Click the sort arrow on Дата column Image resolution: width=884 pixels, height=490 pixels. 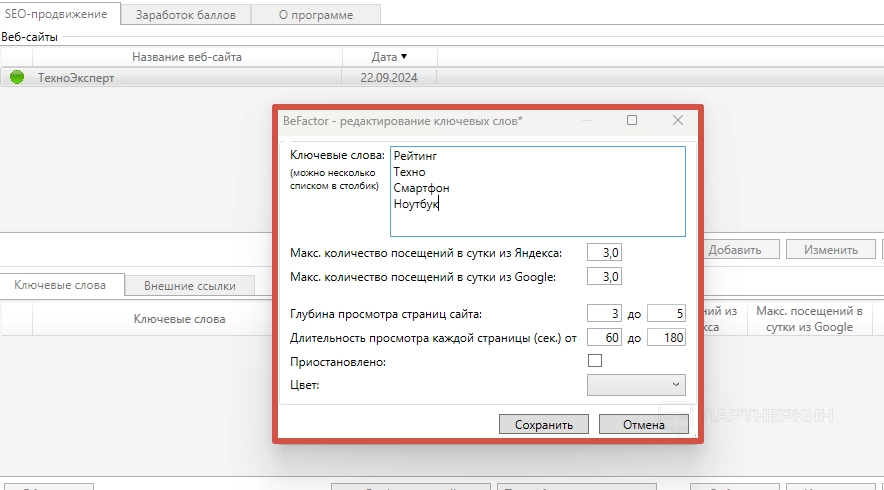[x=404, y=57]
